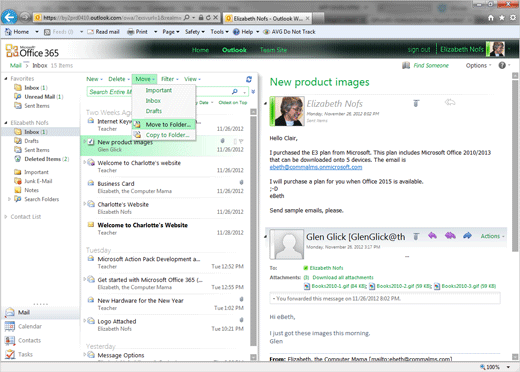This screenshot has width=520, height=372.
Task: Choose Copy to Folder... menu entry
Action: pyautogui.click(x=164, y=135)
